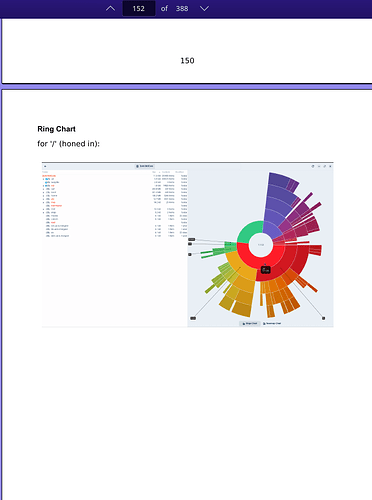Expand the first folder under the root entry

click(x=43, y=179)
